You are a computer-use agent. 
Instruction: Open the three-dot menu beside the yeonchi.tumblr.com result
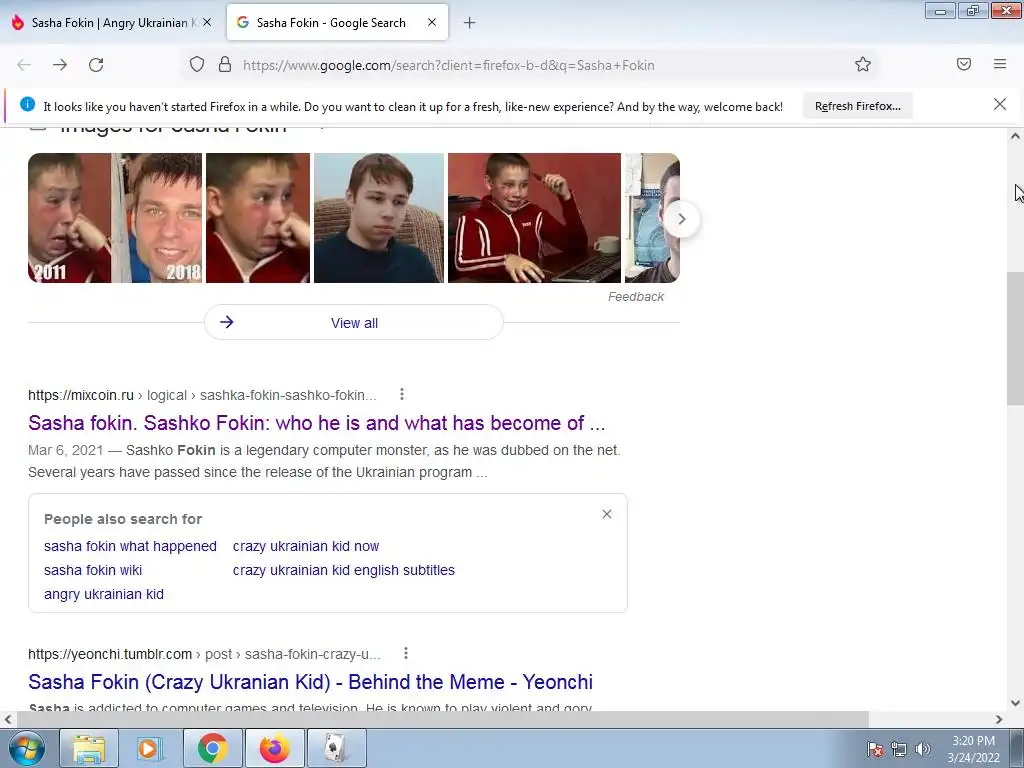pyautogui.click(x=406, y=653)
